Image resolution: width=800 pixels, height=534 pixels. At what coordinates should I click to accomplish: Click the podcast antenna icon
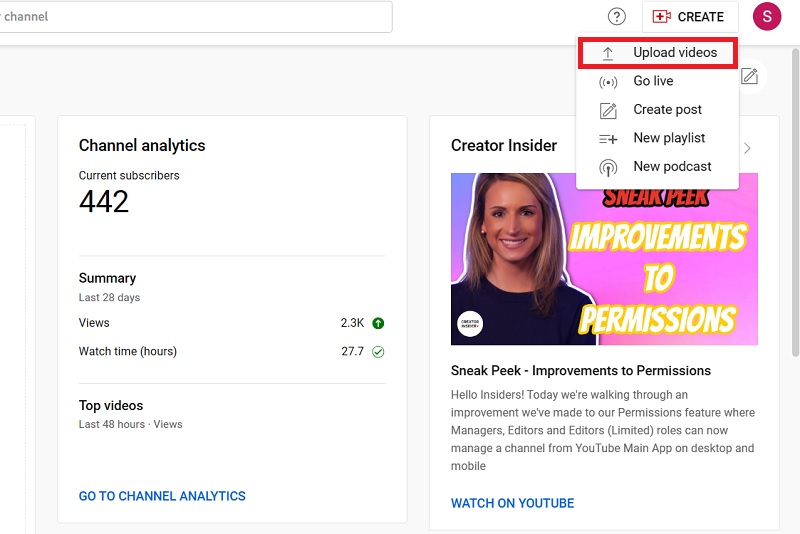[608, 168]
